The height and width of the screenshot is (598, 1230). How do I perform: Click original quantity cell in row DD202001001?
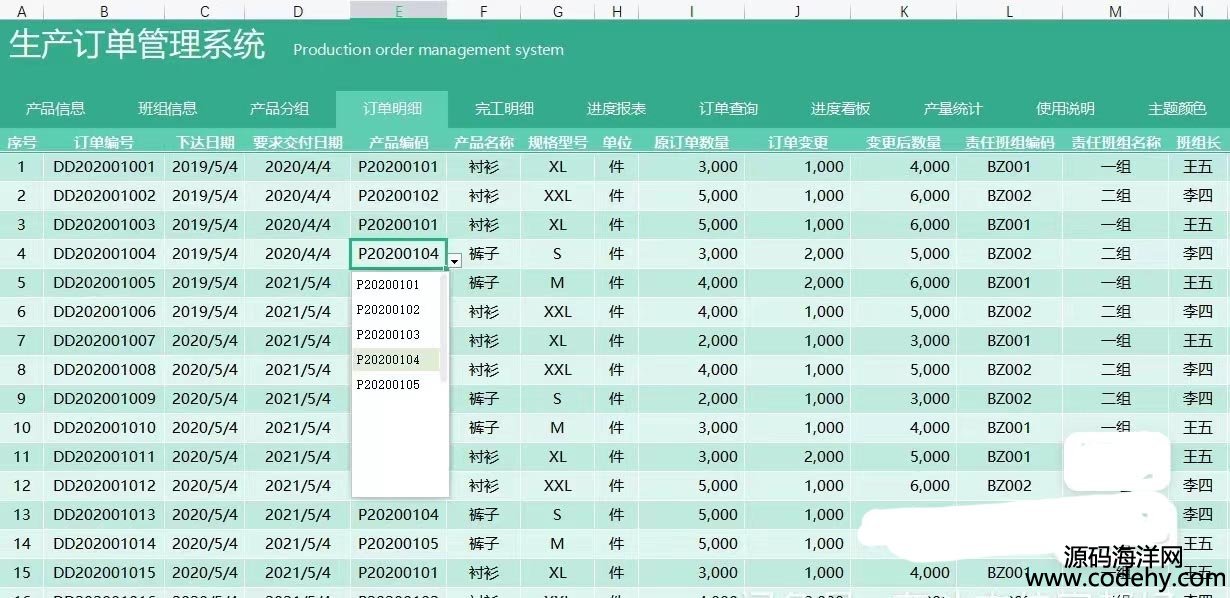[x=692, y=167]
